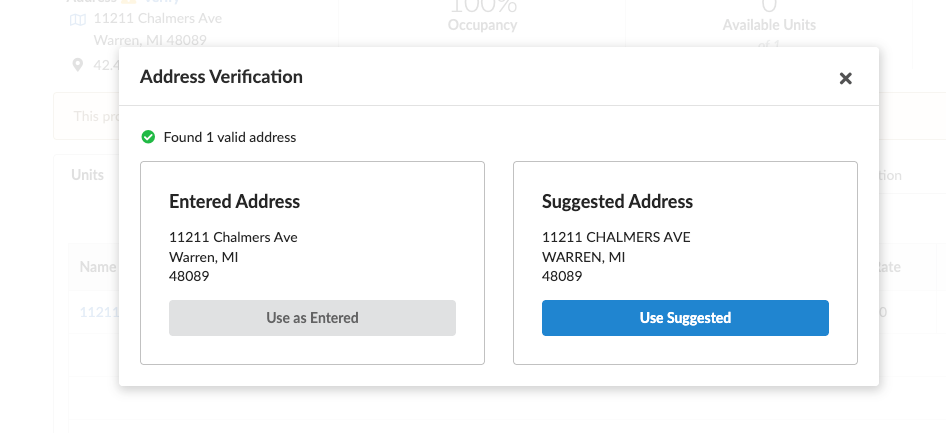Click the 100% Occupancy stat
The height and width of the screenshot is (433, 946).
point(482,15)
